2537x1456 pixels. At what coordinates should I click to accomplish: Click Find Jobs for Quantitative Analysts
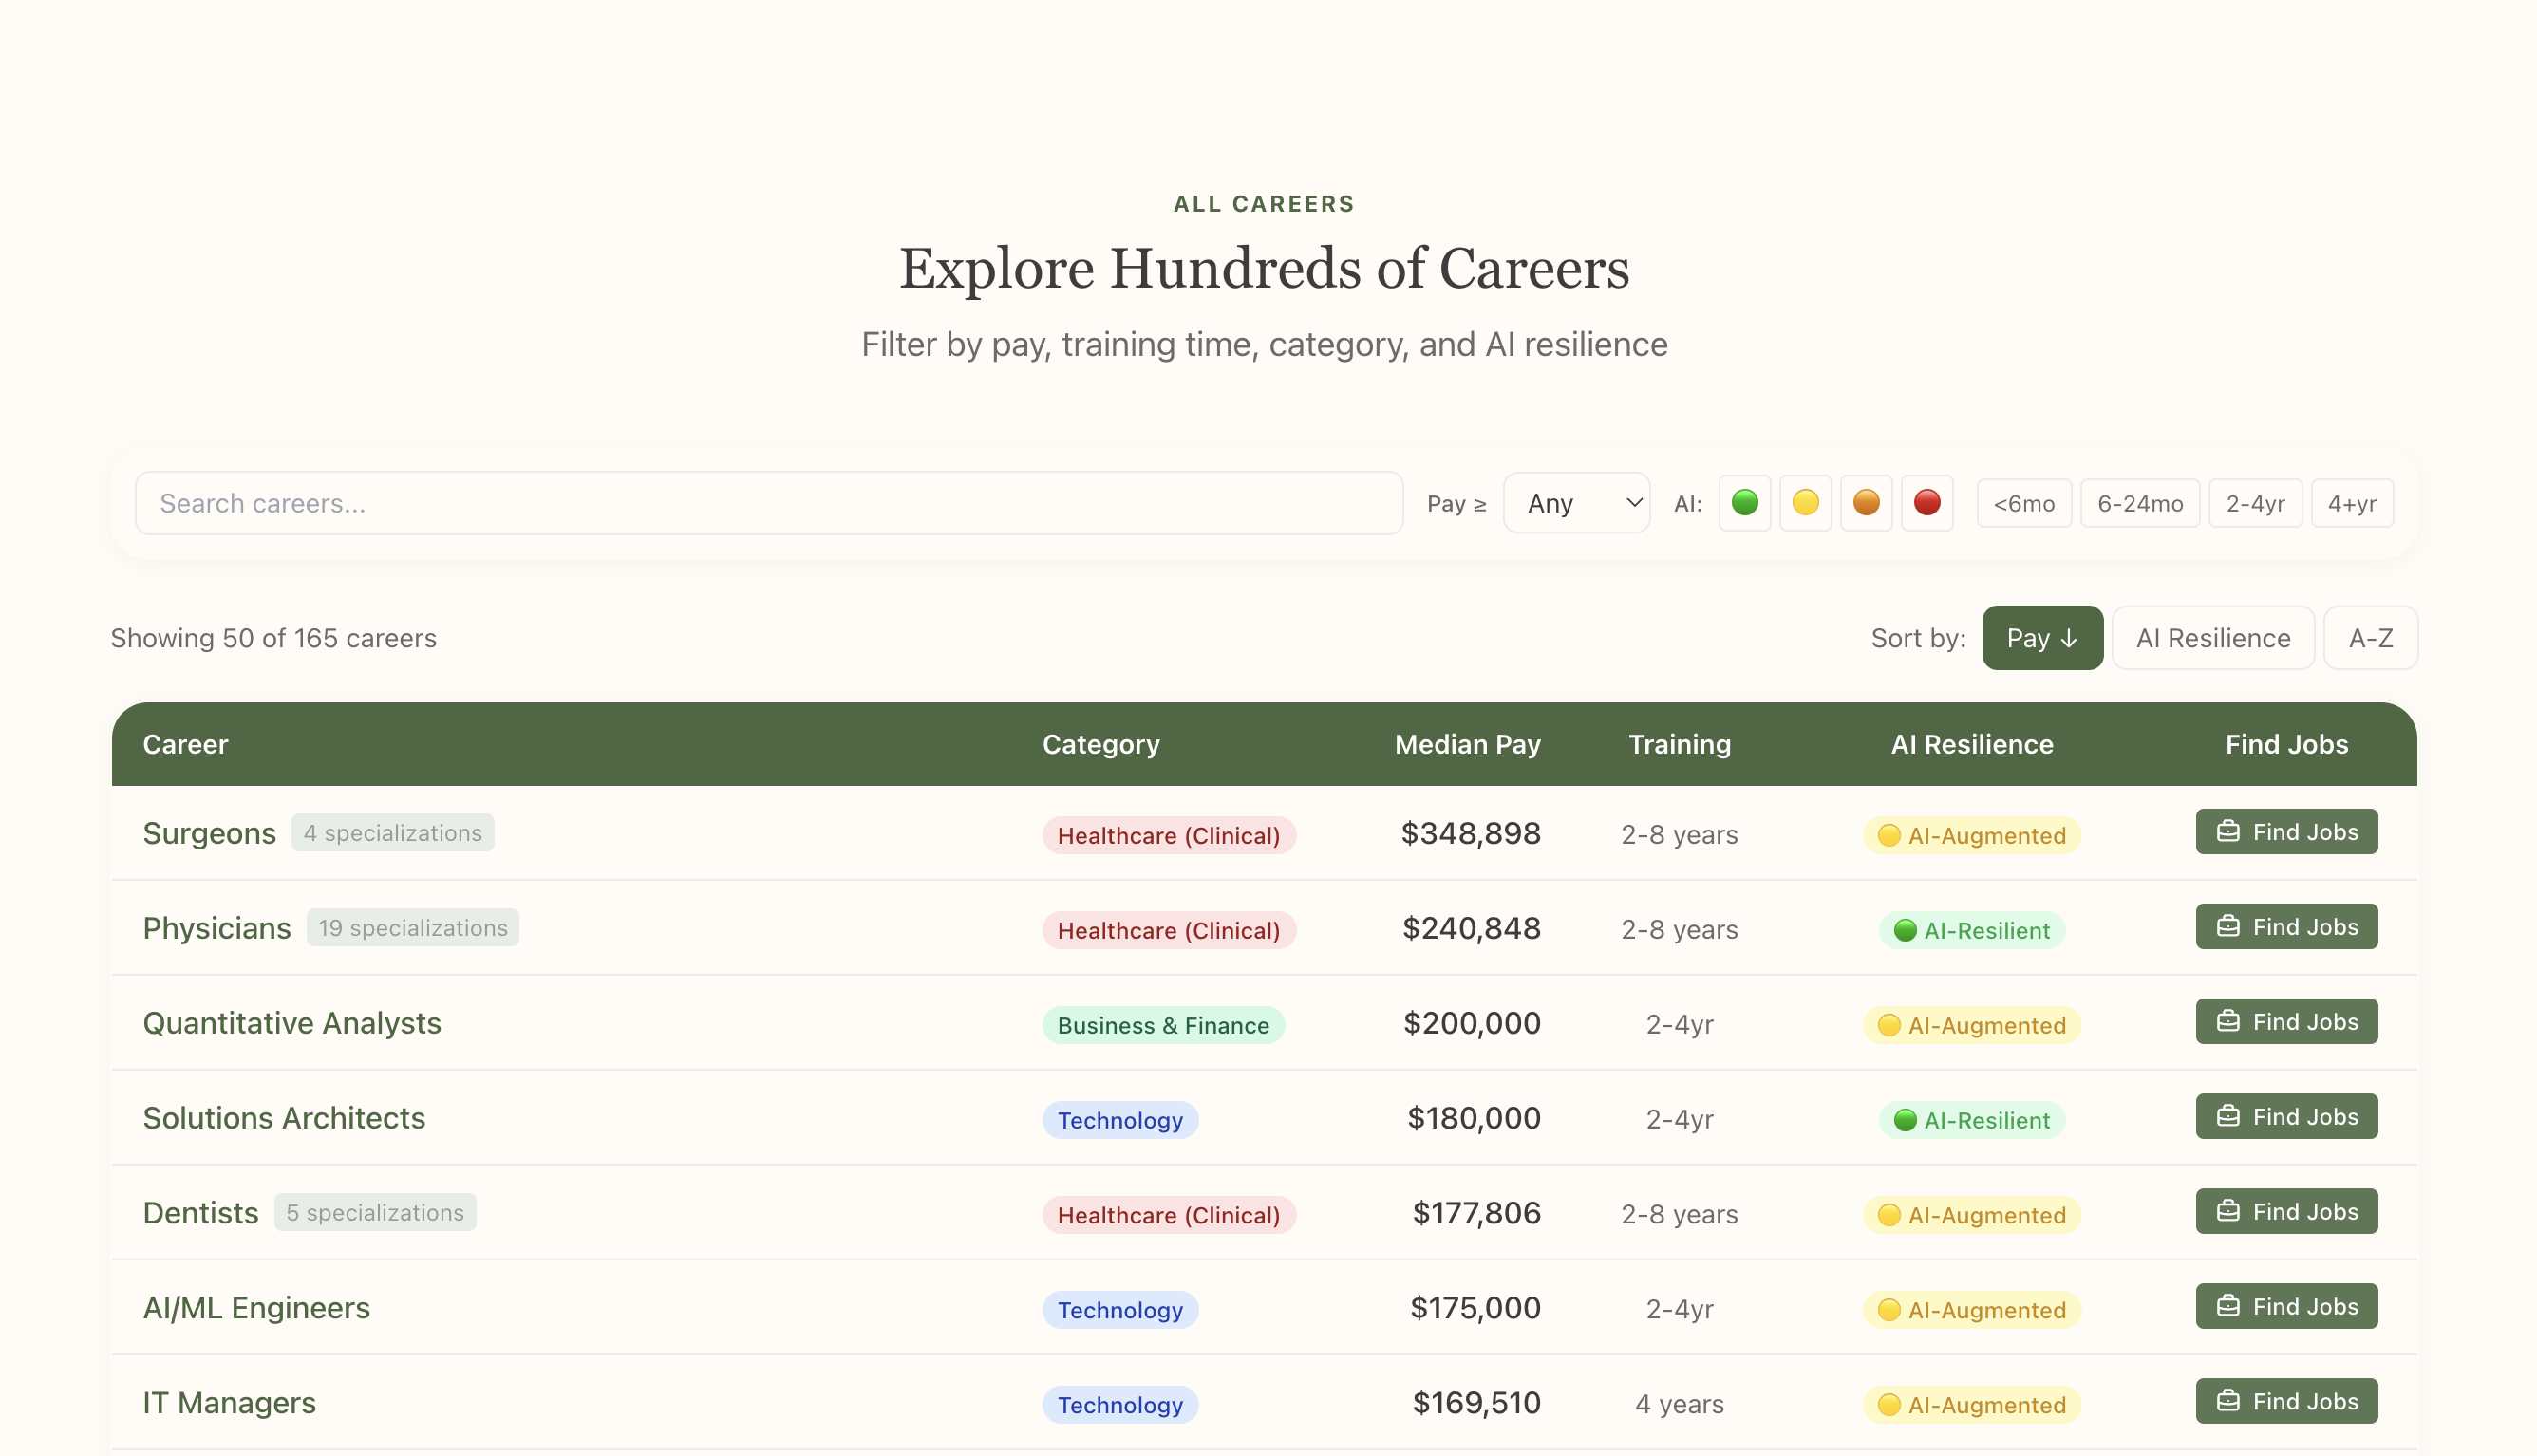pos(2286,1021)
